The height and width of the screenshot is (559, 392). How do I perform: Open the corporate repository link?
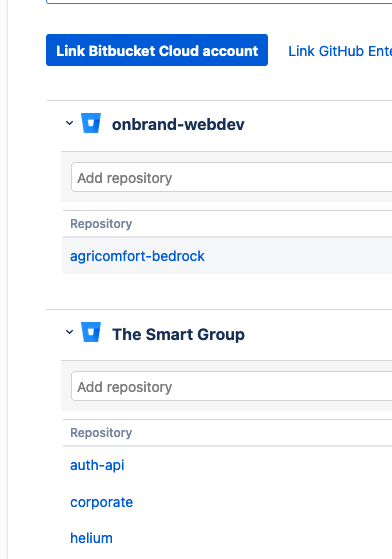(102, 502)
